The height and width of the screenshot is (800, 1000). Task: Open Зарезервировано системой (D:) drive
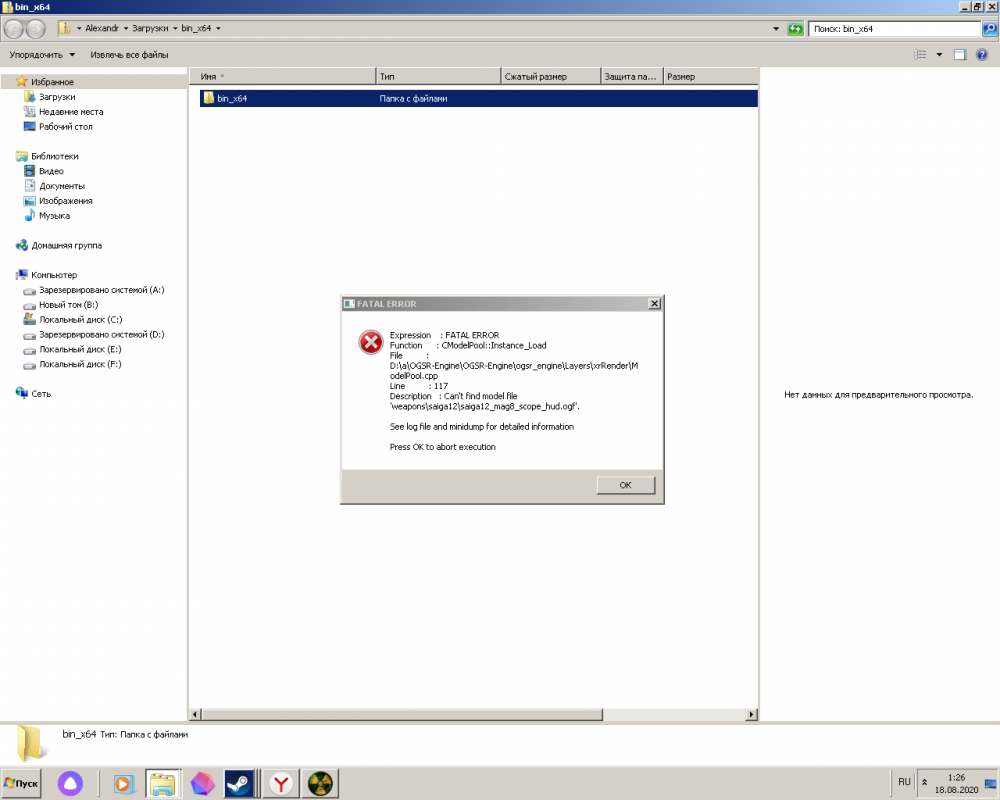(x=101, y=334)
